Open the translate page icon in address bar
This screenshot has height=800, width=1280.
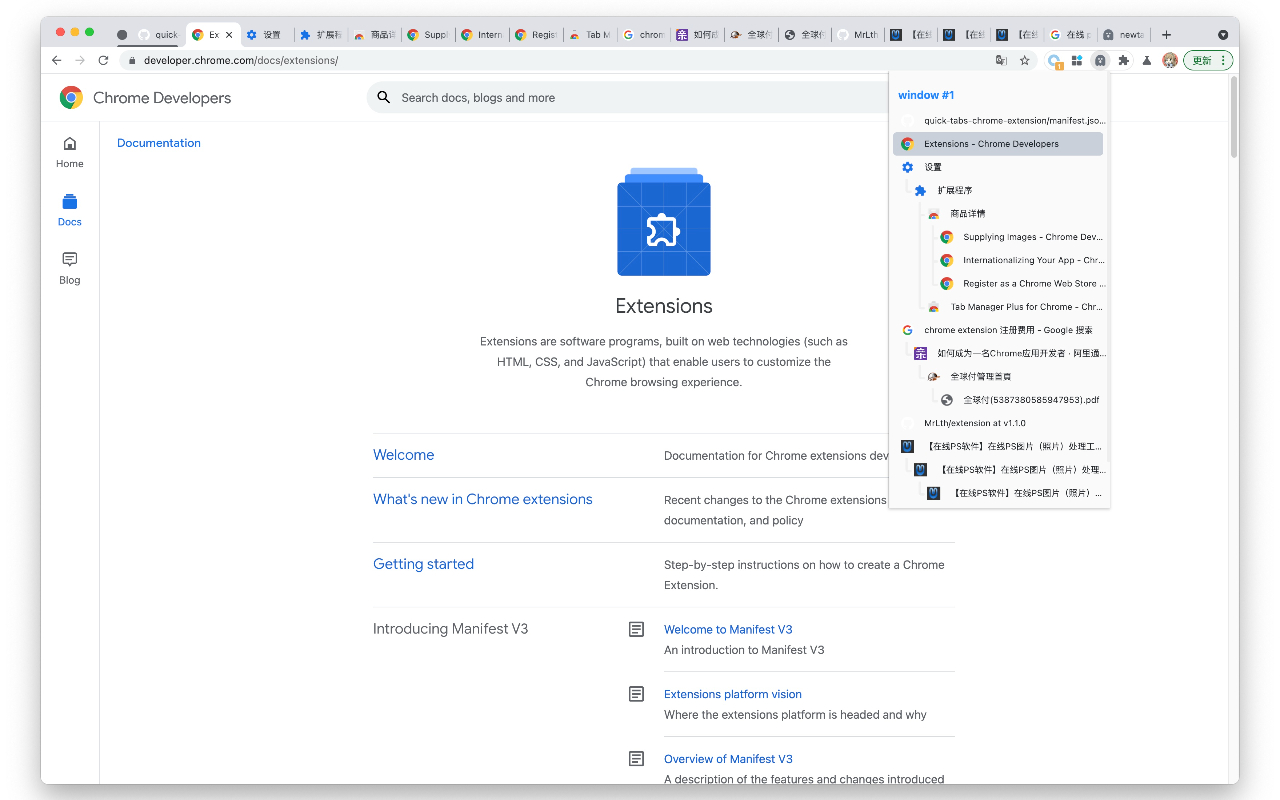coord(1001,60)
